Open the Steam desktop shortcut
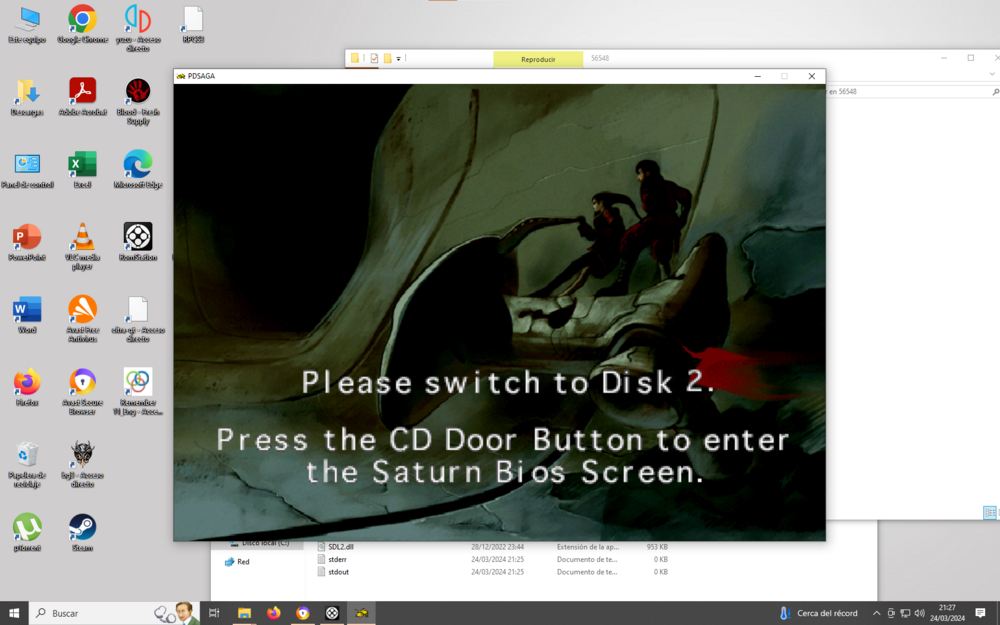 [82, 527]
